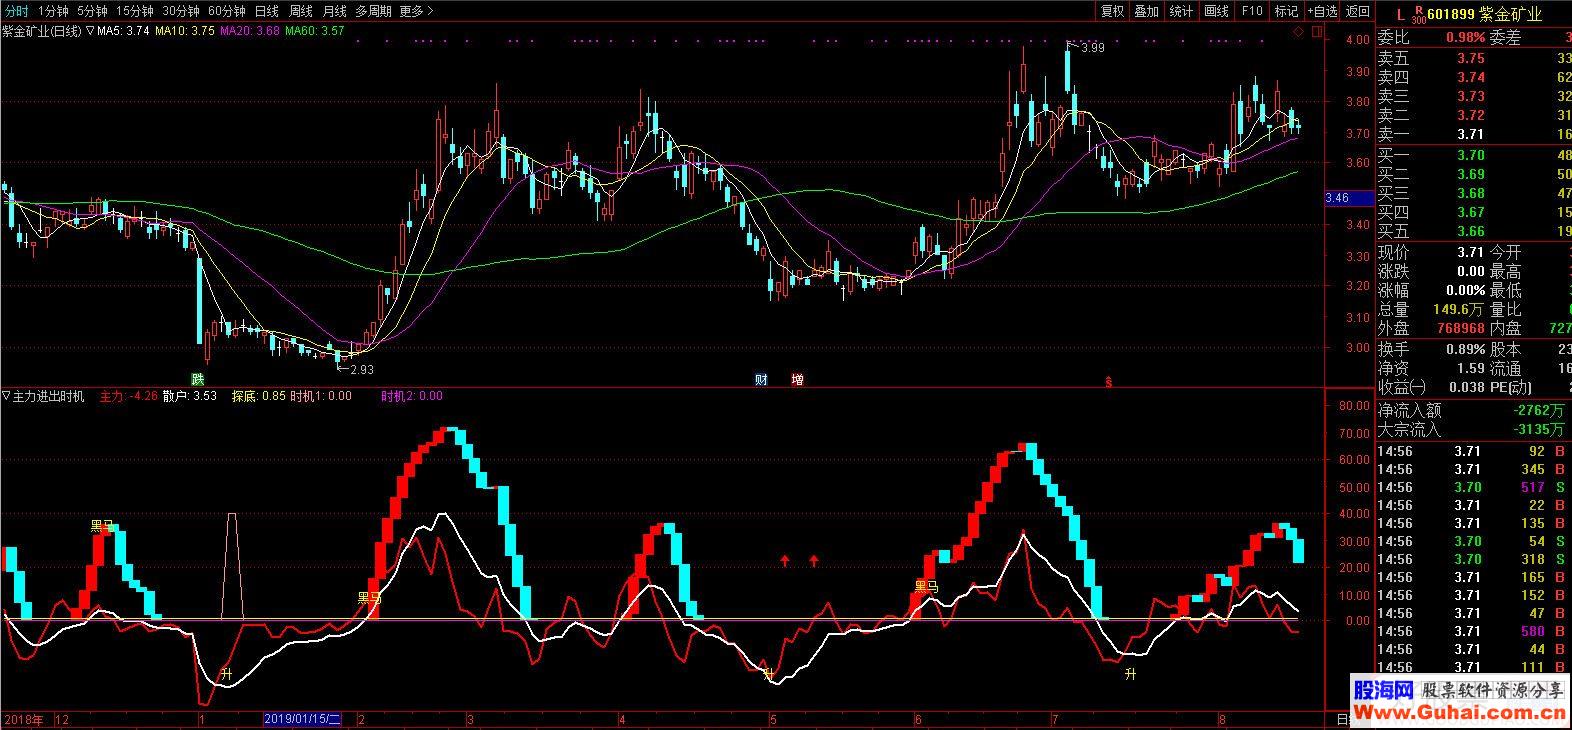Click the 买一 3.70 bid row

tap(1474, 155)
